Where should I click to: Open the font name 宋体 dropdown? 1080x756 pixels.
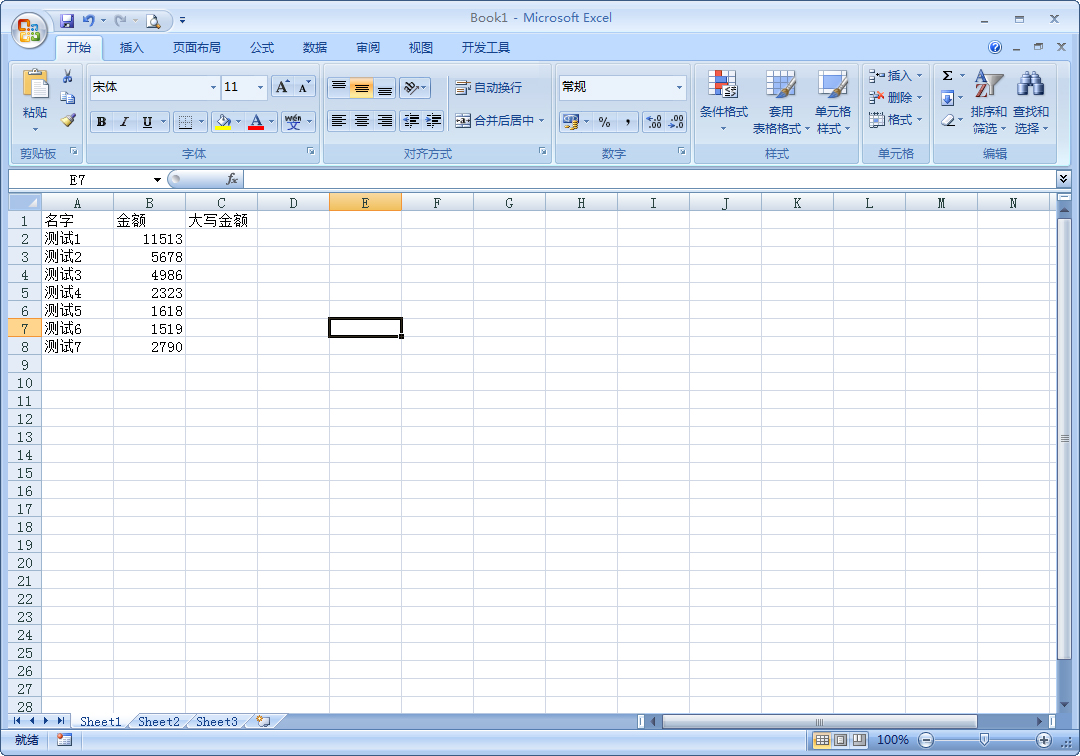[213, 87]
